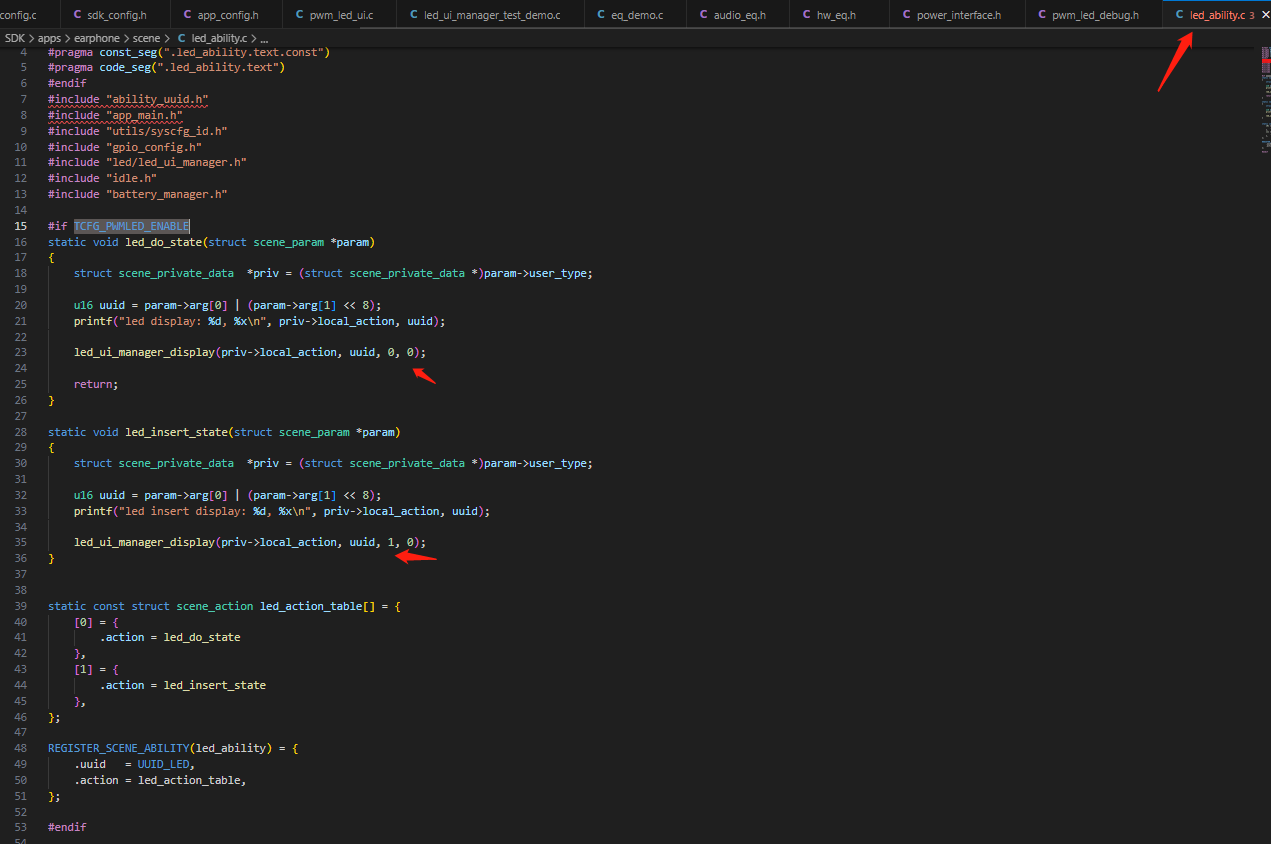Open the earphone breadcrumb folder
Screen dimensions: 1271x844
coord(97,38)
